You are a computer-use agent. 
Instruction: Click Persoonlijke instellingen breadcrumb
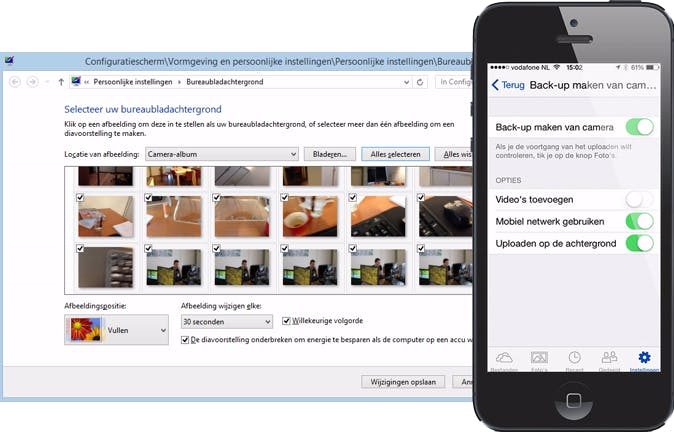click(x=133, y=82)
